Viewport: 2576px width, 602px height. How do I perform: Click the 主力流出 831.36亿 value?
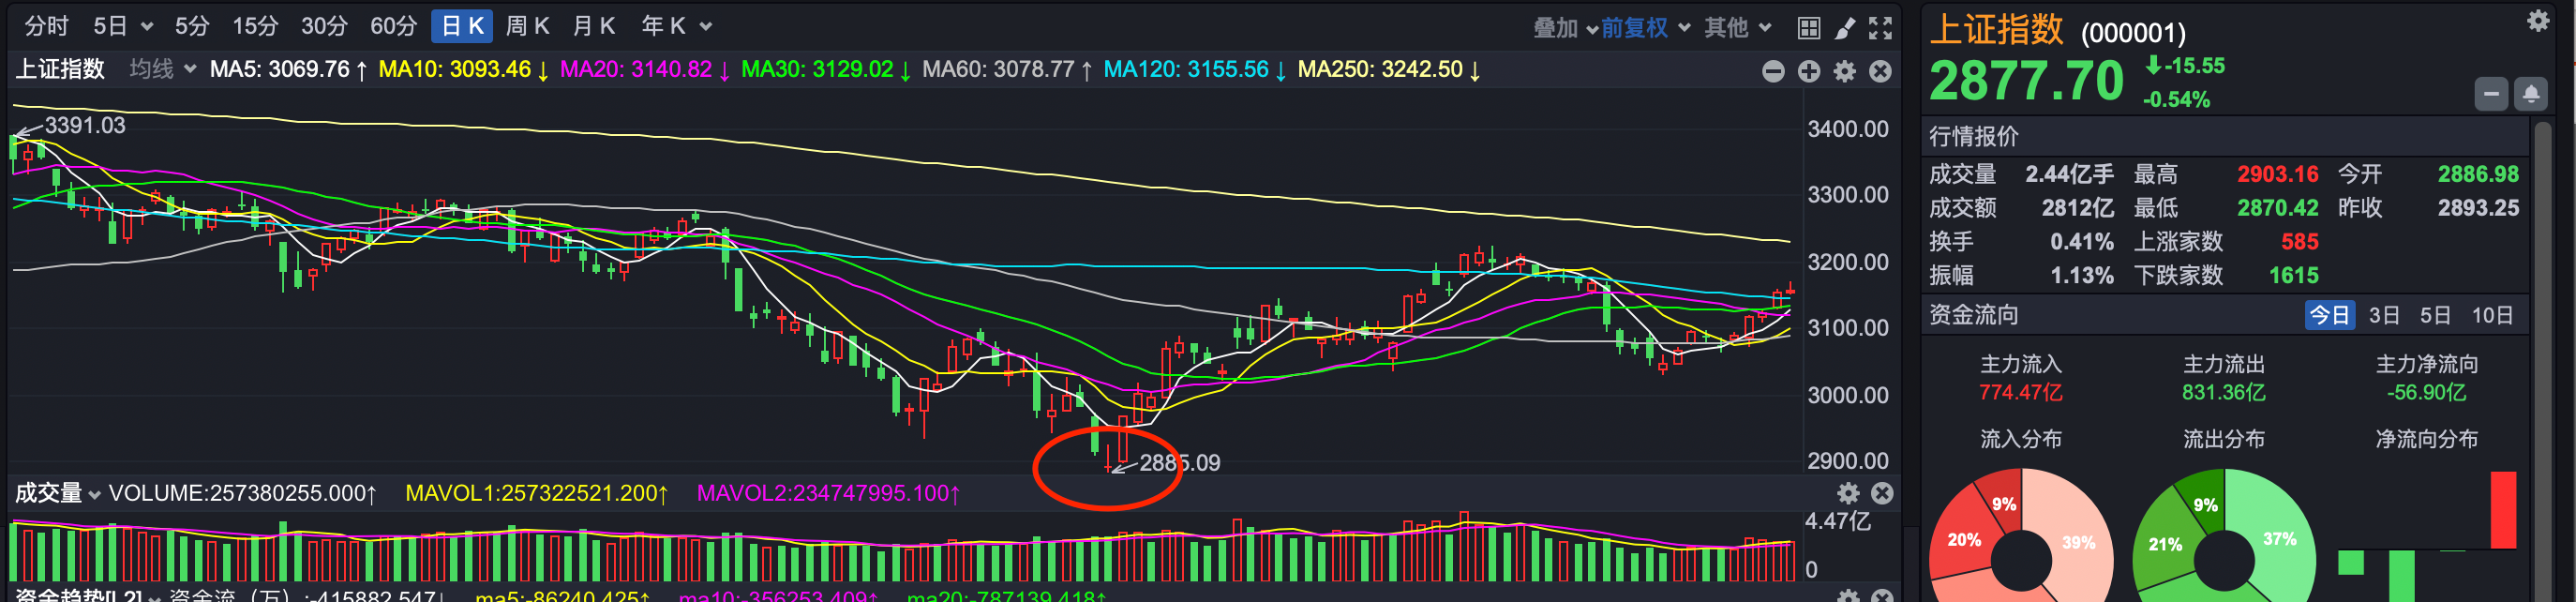pyautogui.click(x=2223, y=393)
